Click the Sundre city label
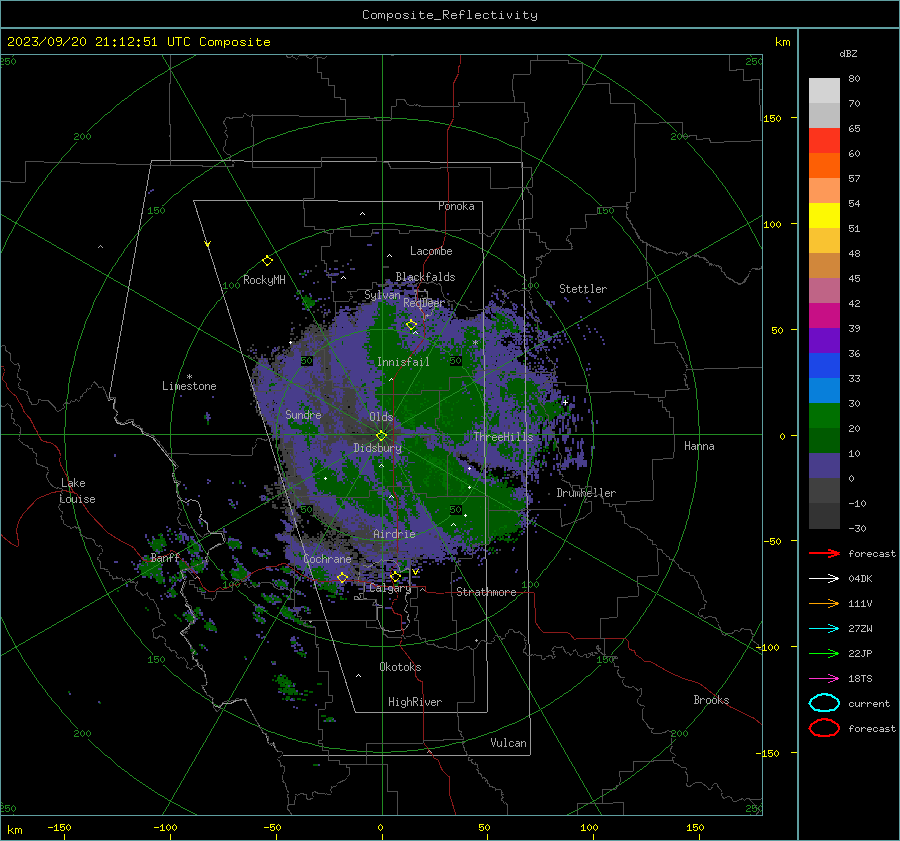Image resolution: width=900 pixels, height=841 pixels. (303, 414)
